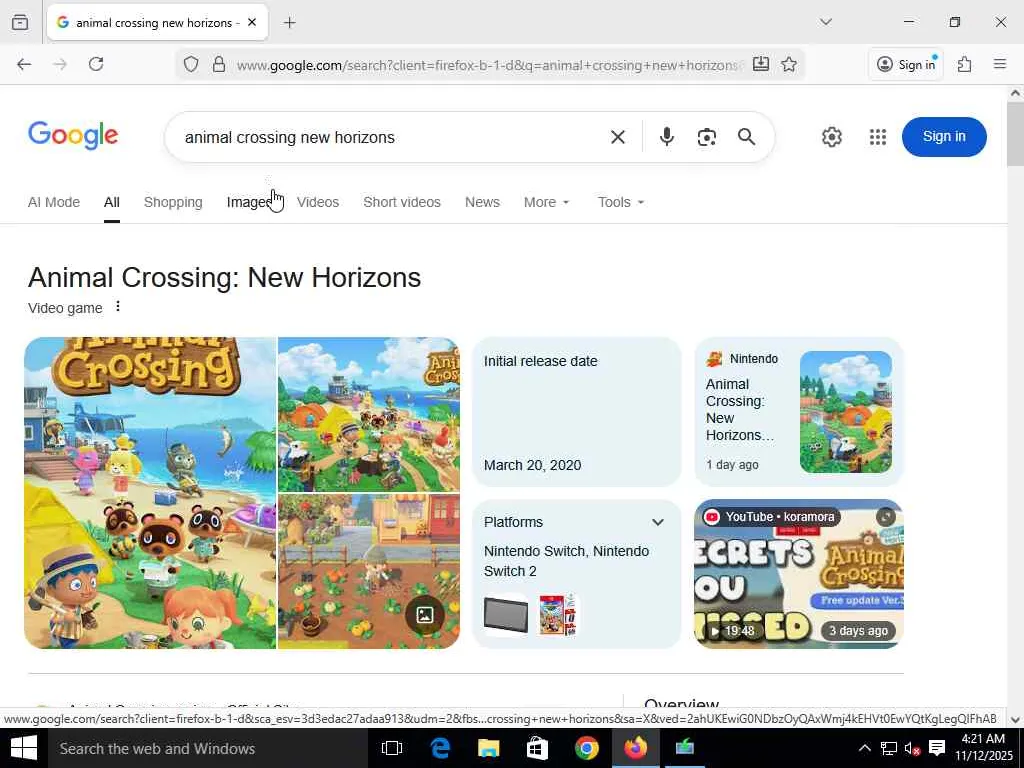Image resolution: width=1024 pixels, height=768 pixels.
Task: Open Google quick settings gear
Action: [x=831, y=137]
